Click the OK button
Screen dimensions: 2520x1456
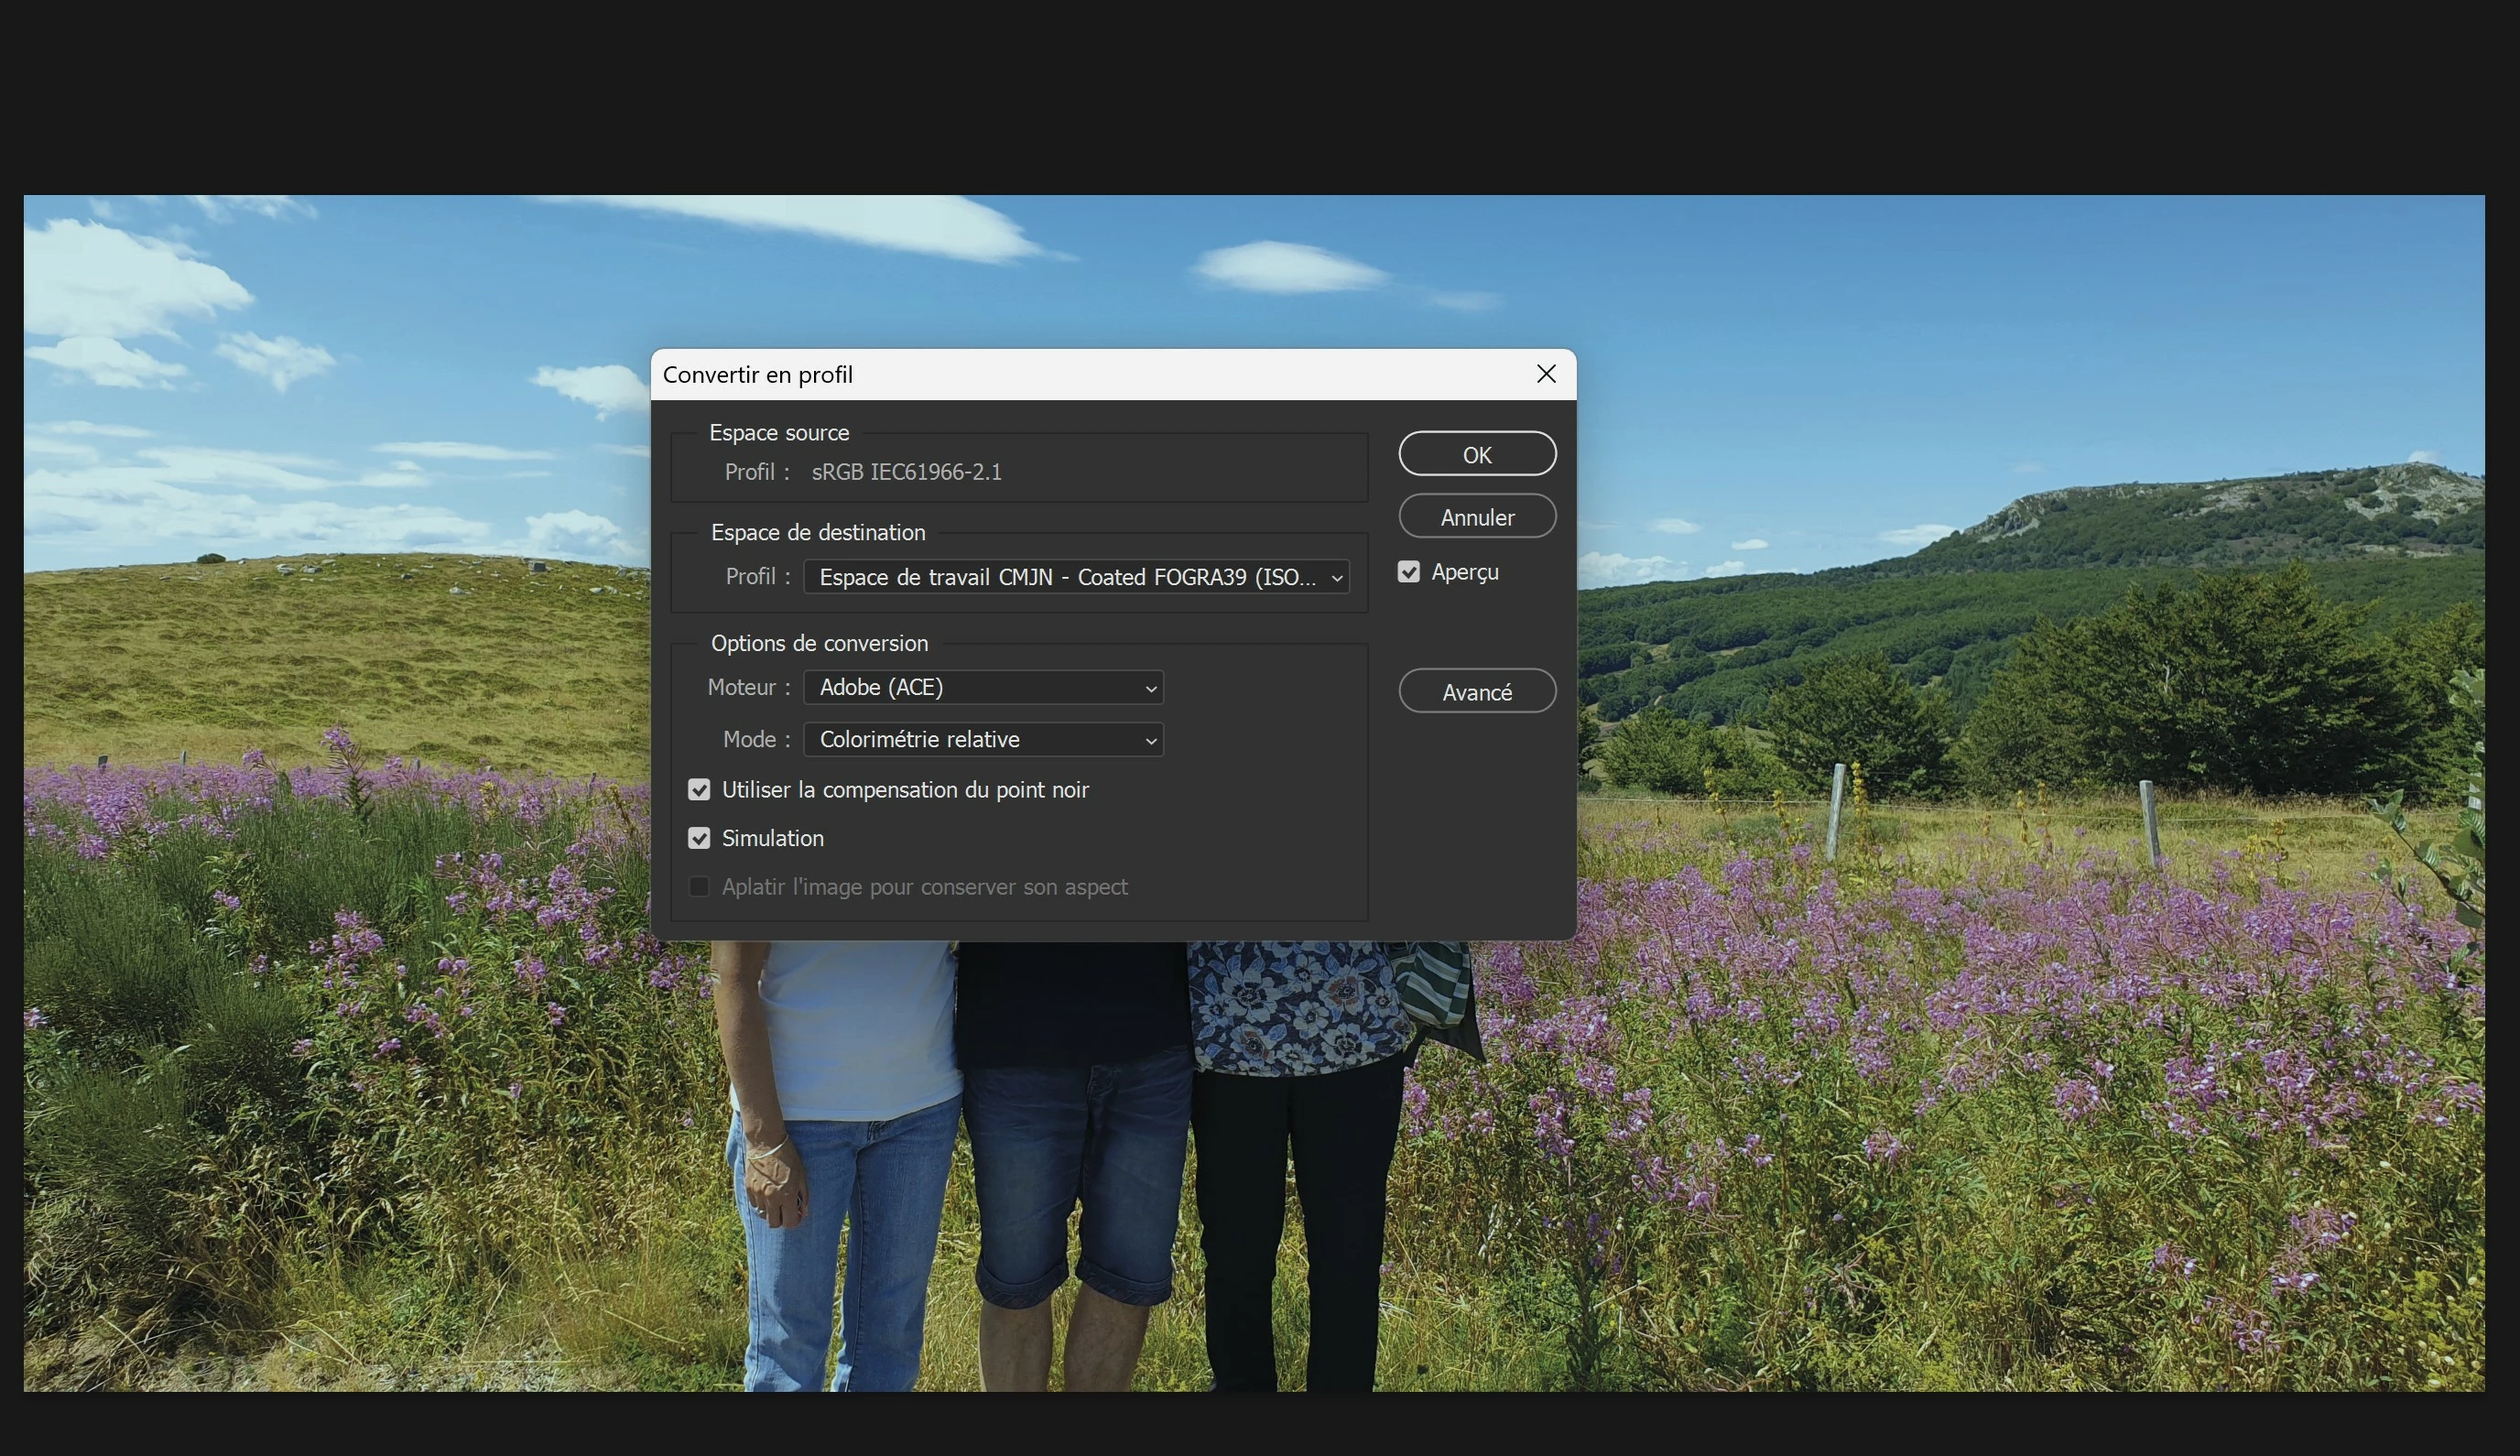(1476, 455)
